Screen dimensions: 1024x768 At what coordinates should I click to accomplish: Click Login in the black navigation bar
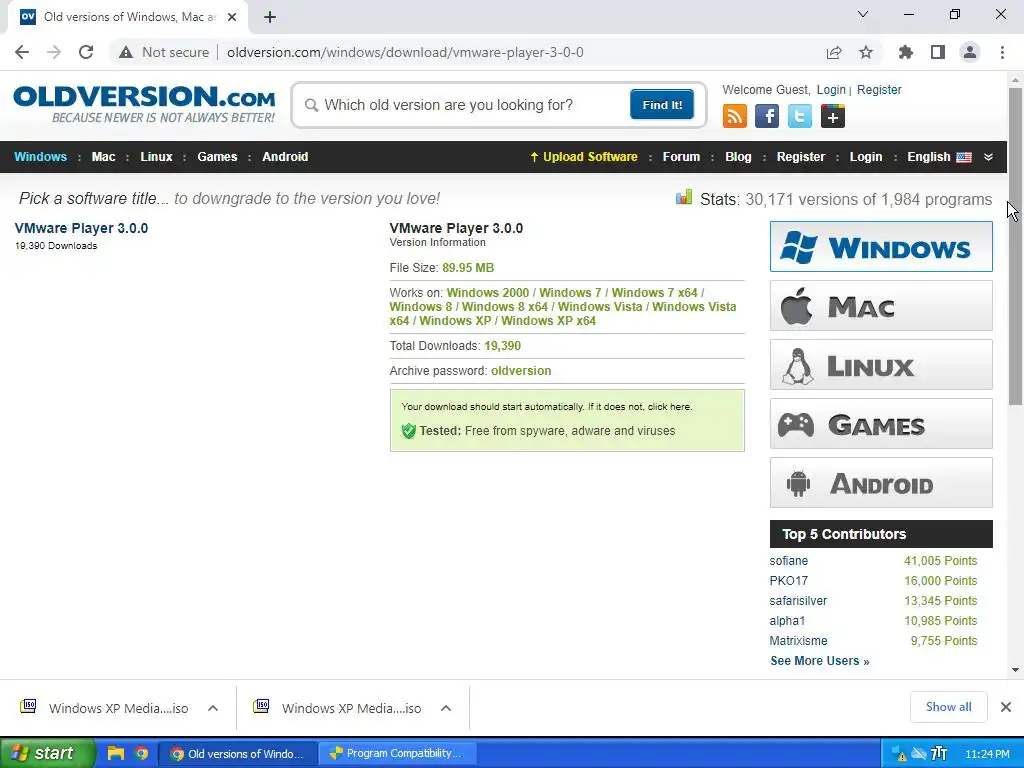[x=866, y=157]
